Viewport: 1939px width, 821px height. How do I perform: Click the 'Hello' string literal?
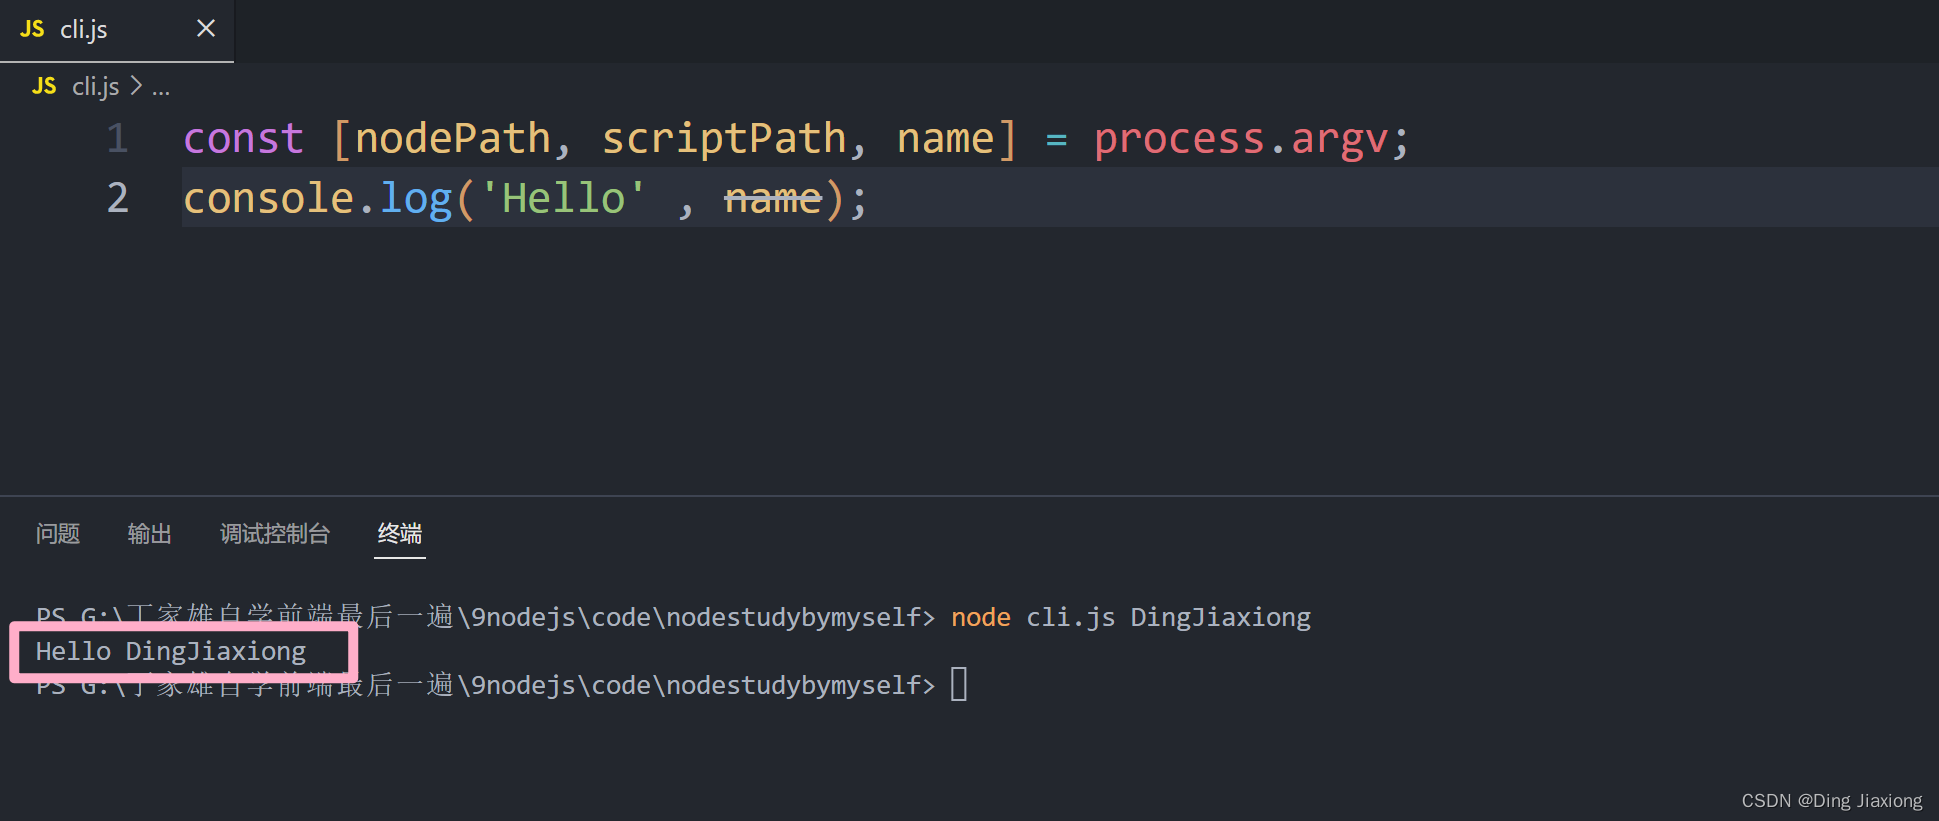click(x=564, y=197)
